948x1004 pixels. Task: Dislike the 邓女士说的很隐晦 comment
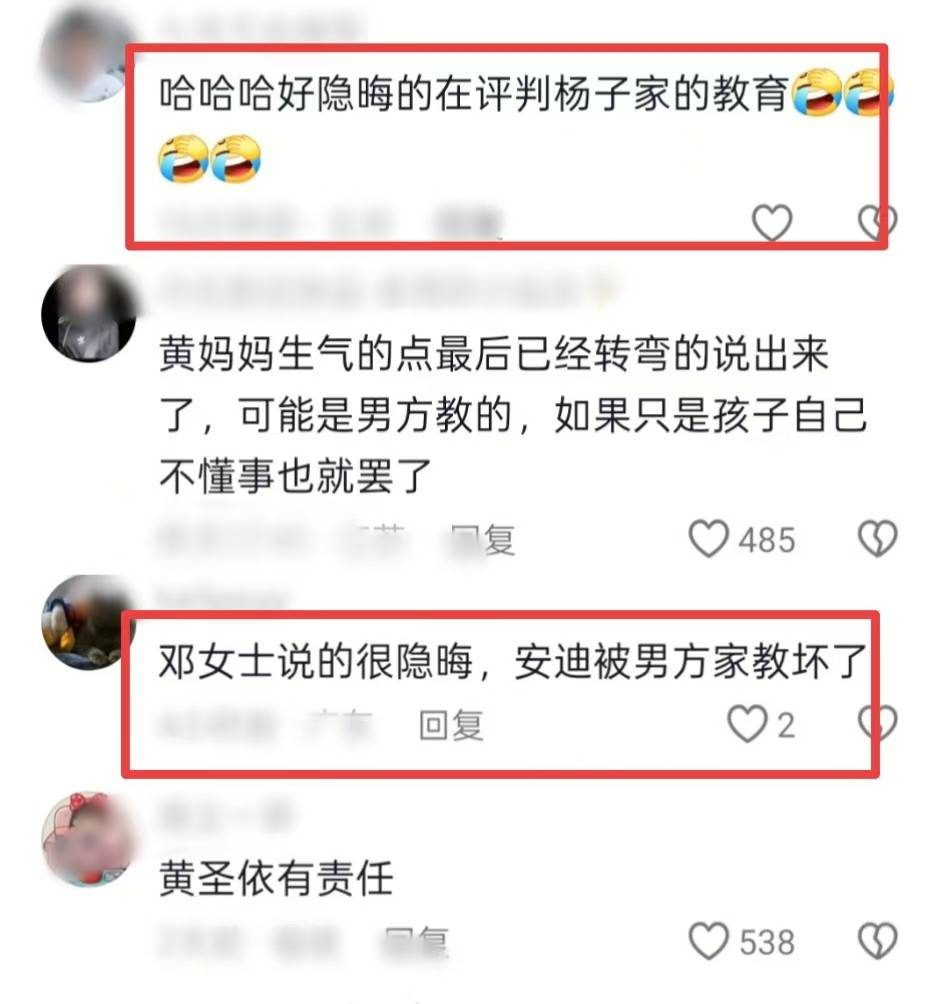coord(877,724)
